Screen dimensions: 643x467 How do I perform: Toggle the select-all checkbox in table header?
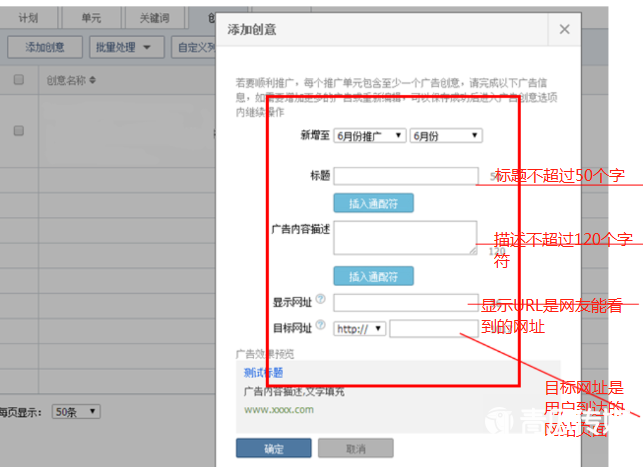click(x=18, y=80)
